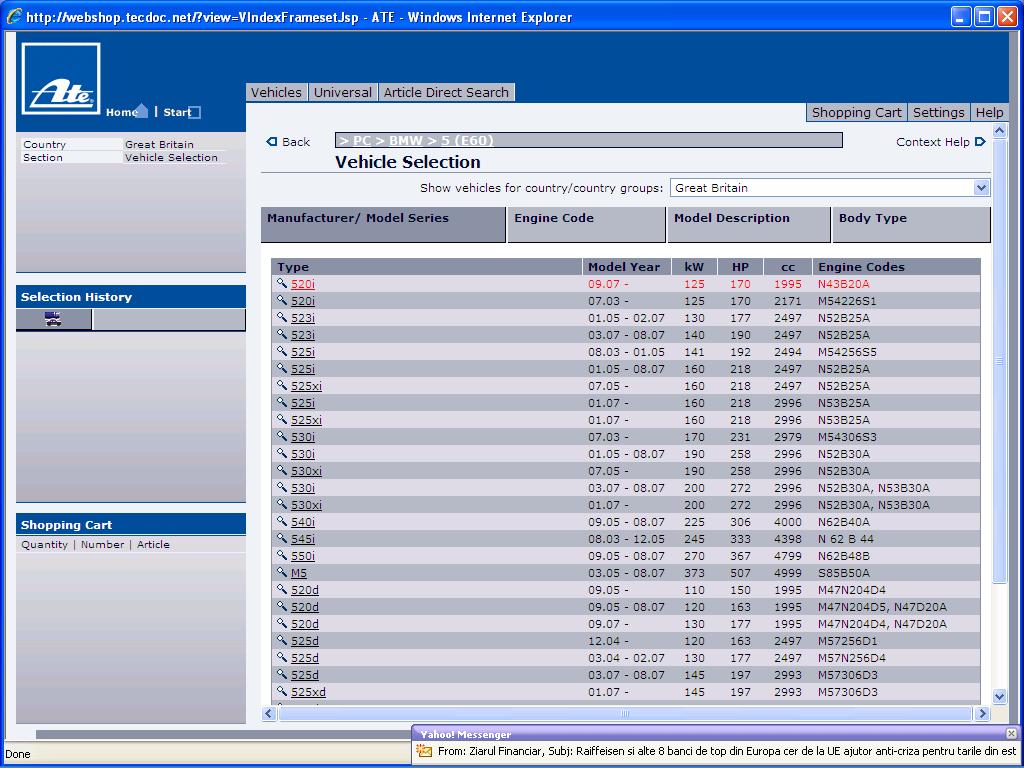This screenshot has height=768, width=1024.
Task: Click magnifier icon for 530xi 07.05 row
Action: 281,470
